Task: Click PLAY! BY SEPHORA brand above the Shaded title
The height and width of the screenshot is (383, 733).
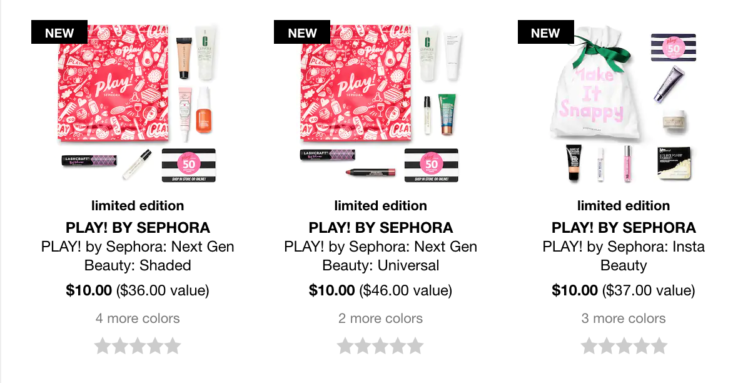Action: (x=137, y=228)
